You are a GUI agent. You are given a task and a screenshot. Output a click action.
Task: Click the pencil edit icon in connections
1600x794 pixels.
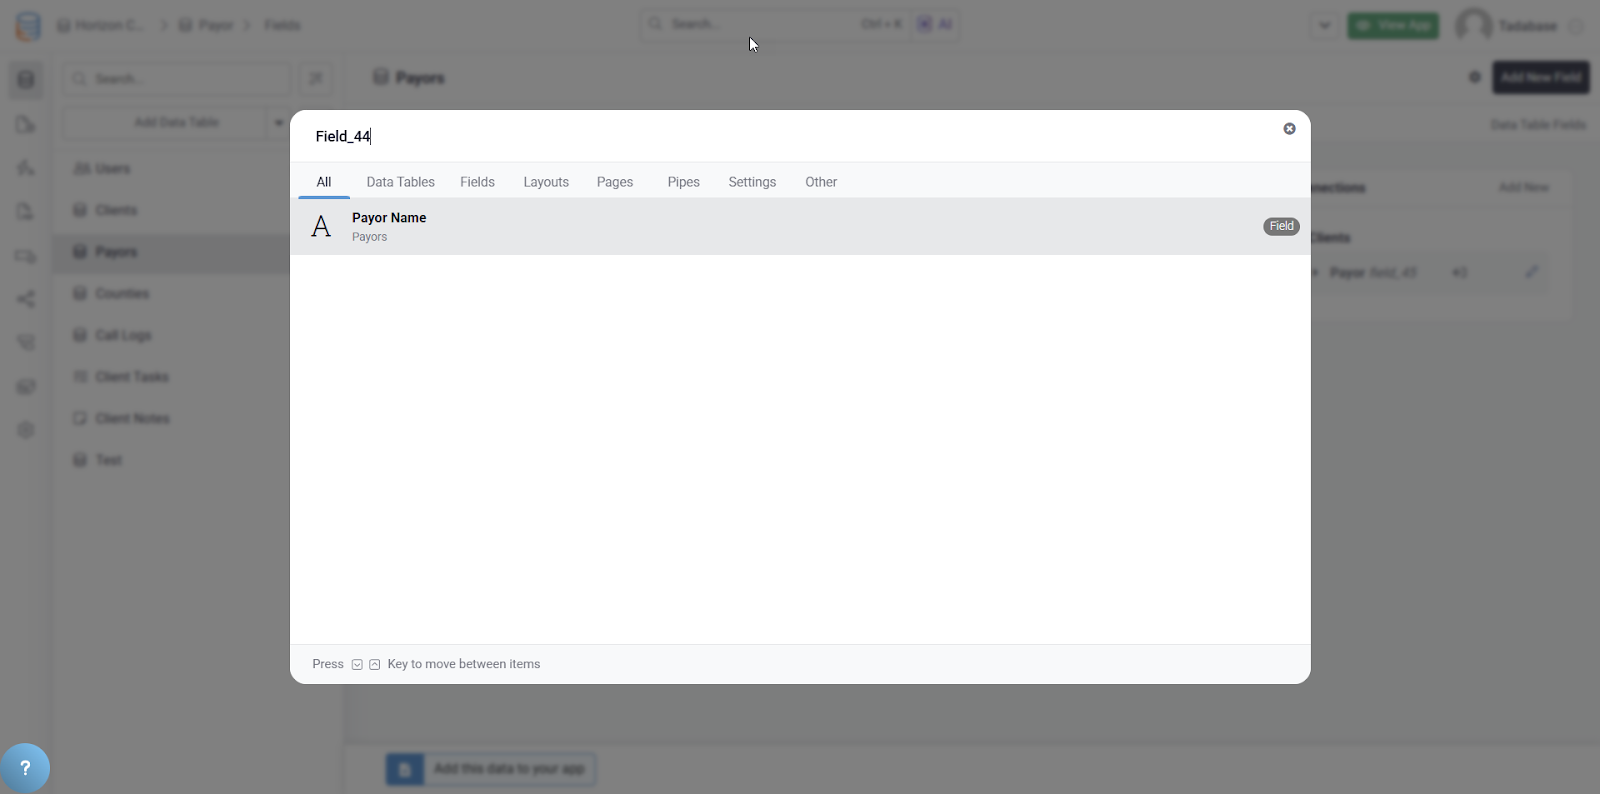tap(1531, 272)
